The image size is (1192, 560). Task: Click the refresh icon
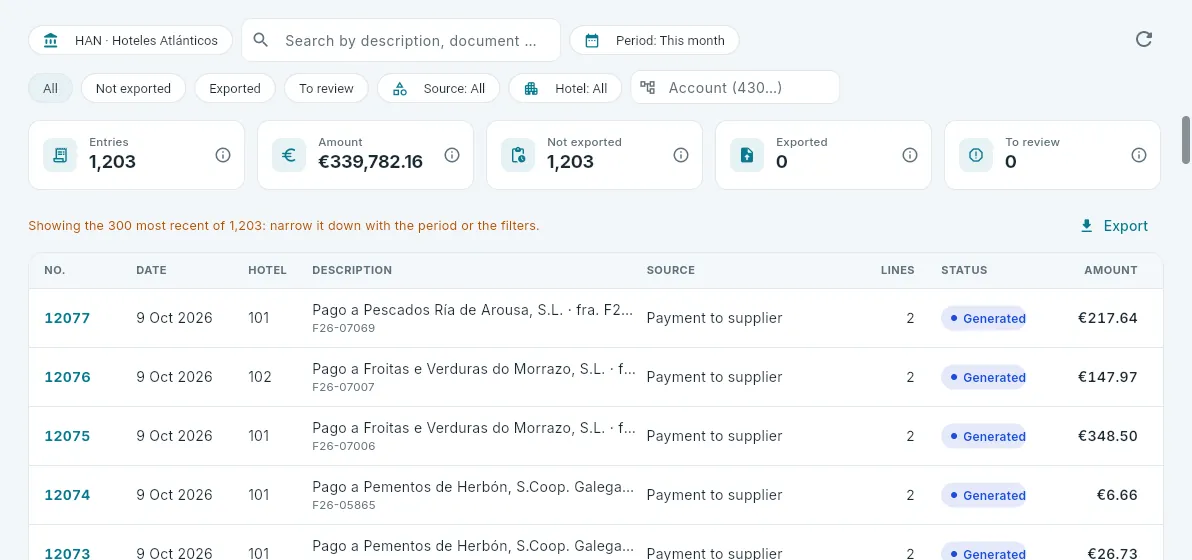1143,40
